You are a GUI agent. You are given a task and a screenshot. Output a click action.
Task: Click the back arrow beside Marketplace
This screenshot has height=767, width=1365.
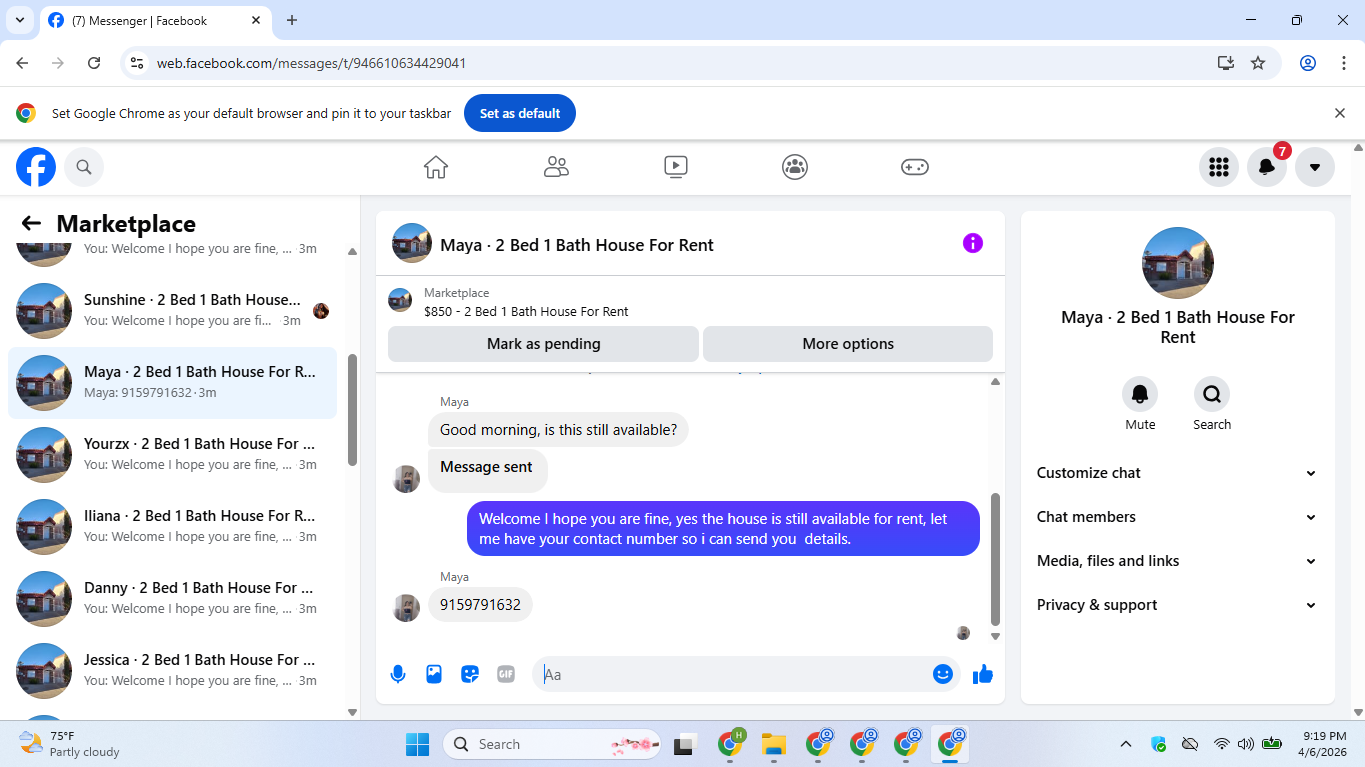point(31,223)
